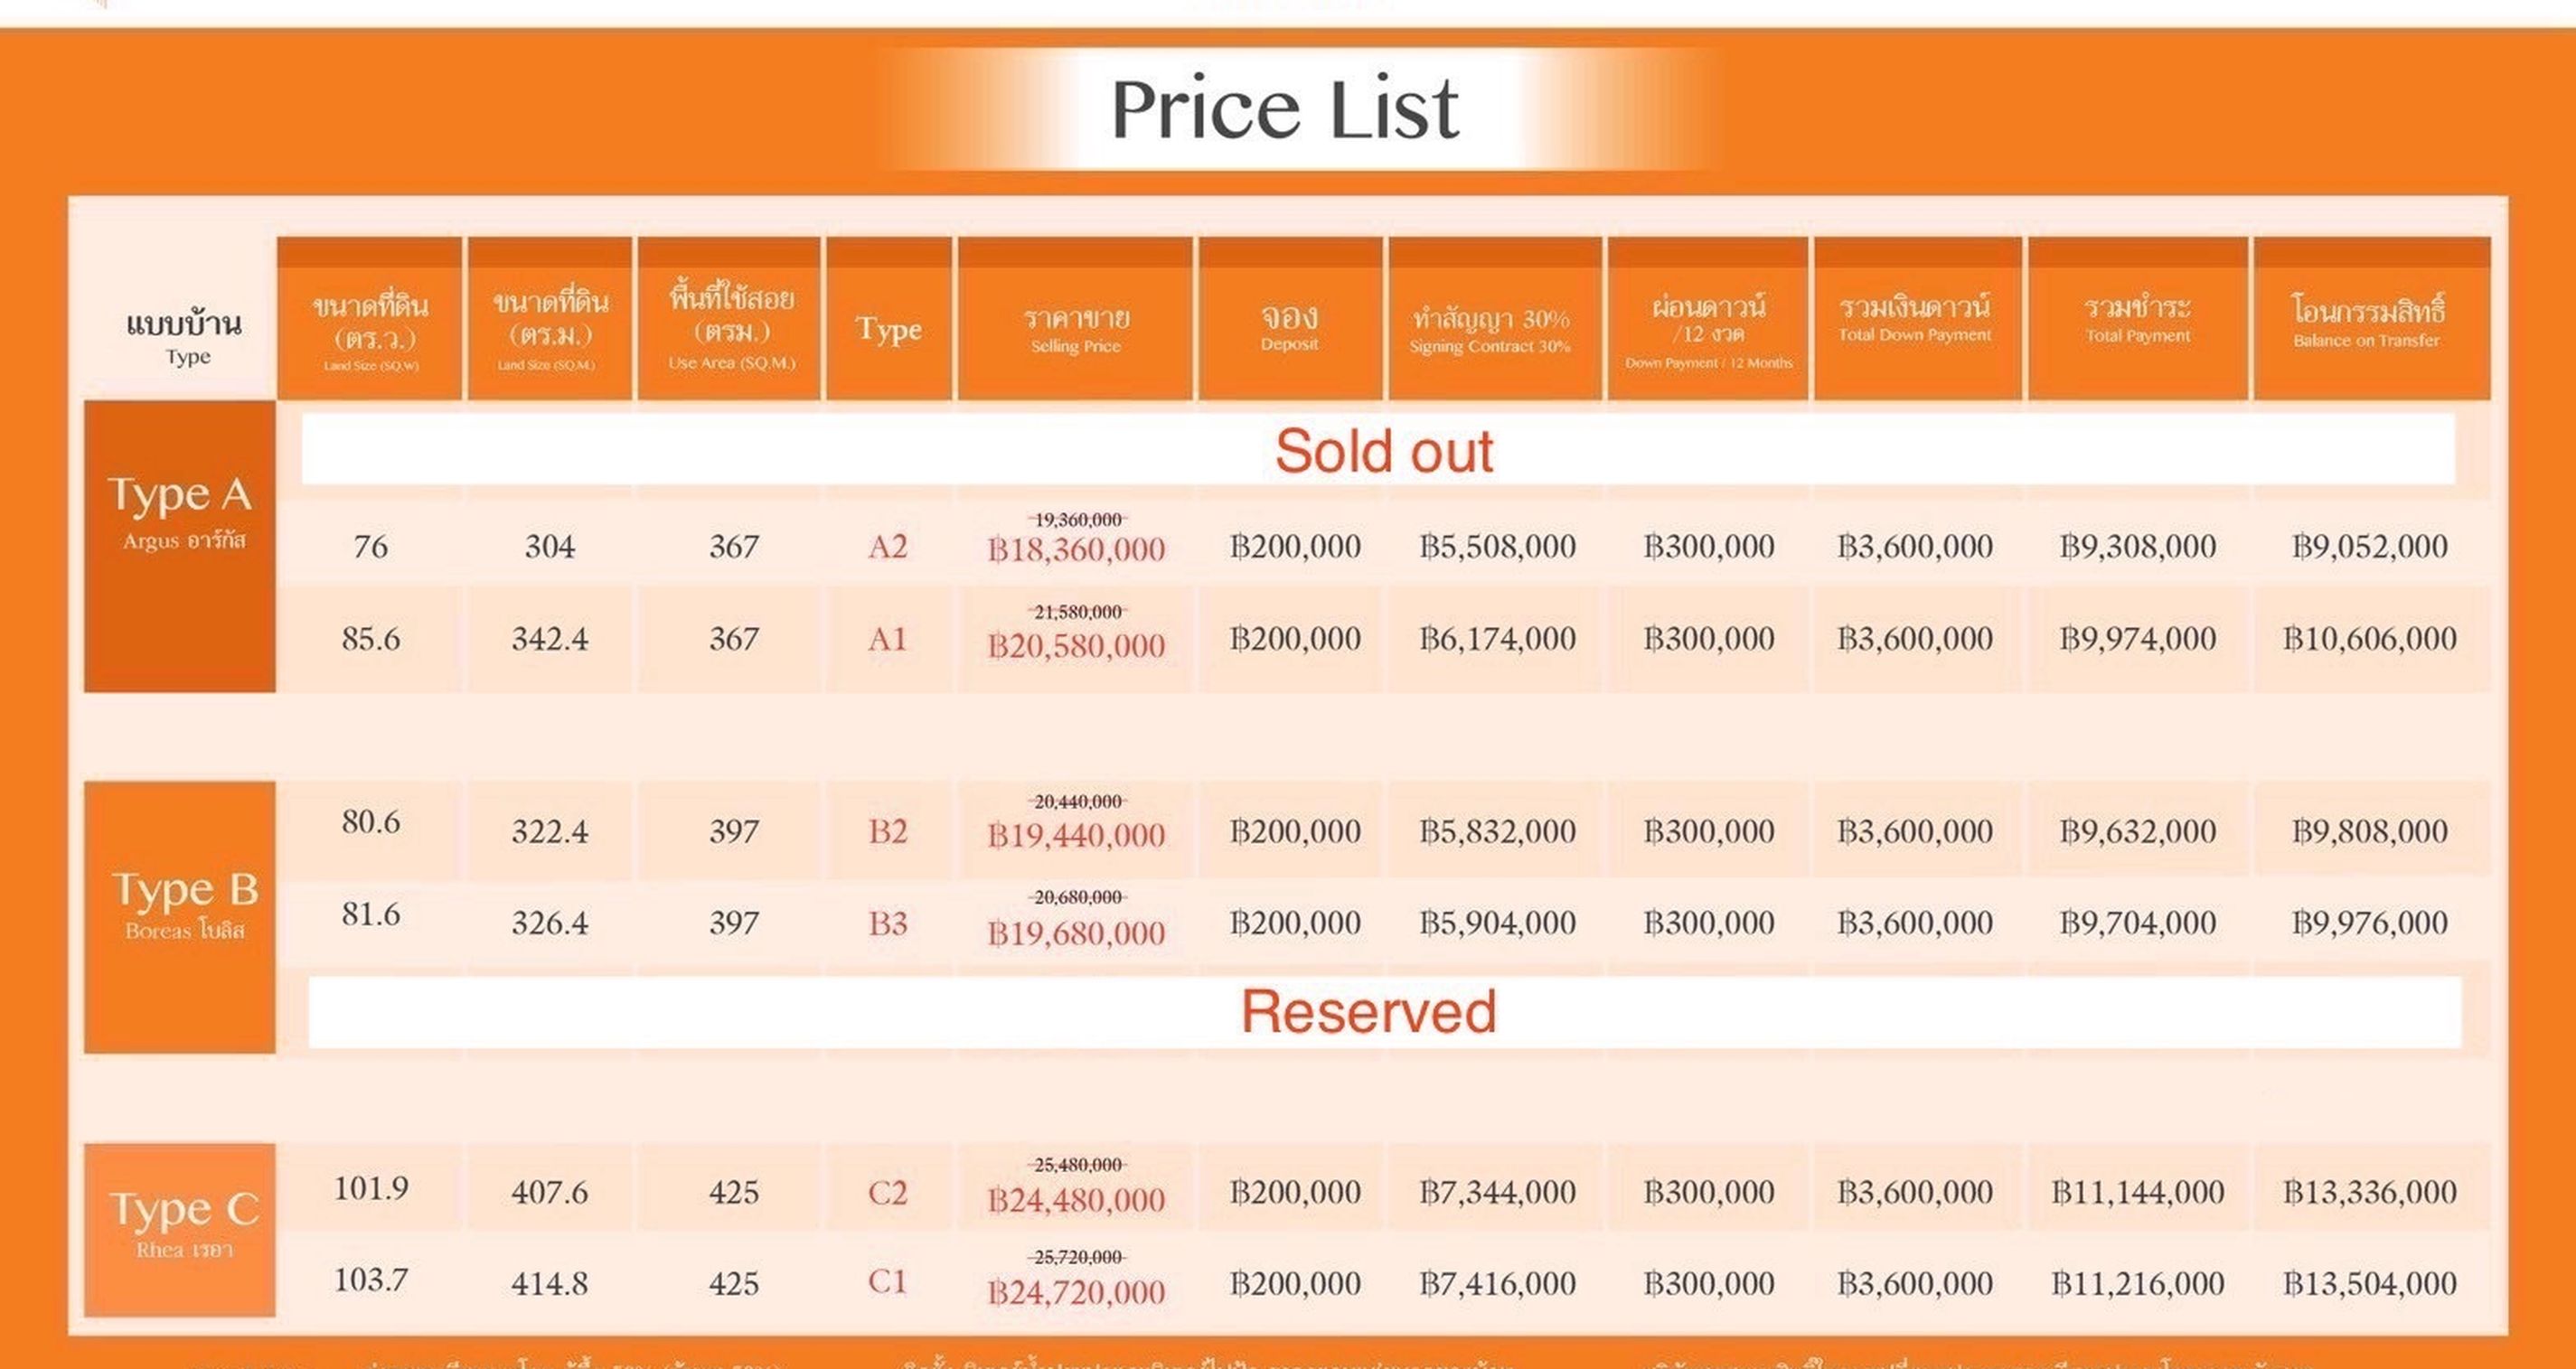Select the Type C Rhea label block
2576x1369 pixels.
click(x=180, y=1229)
